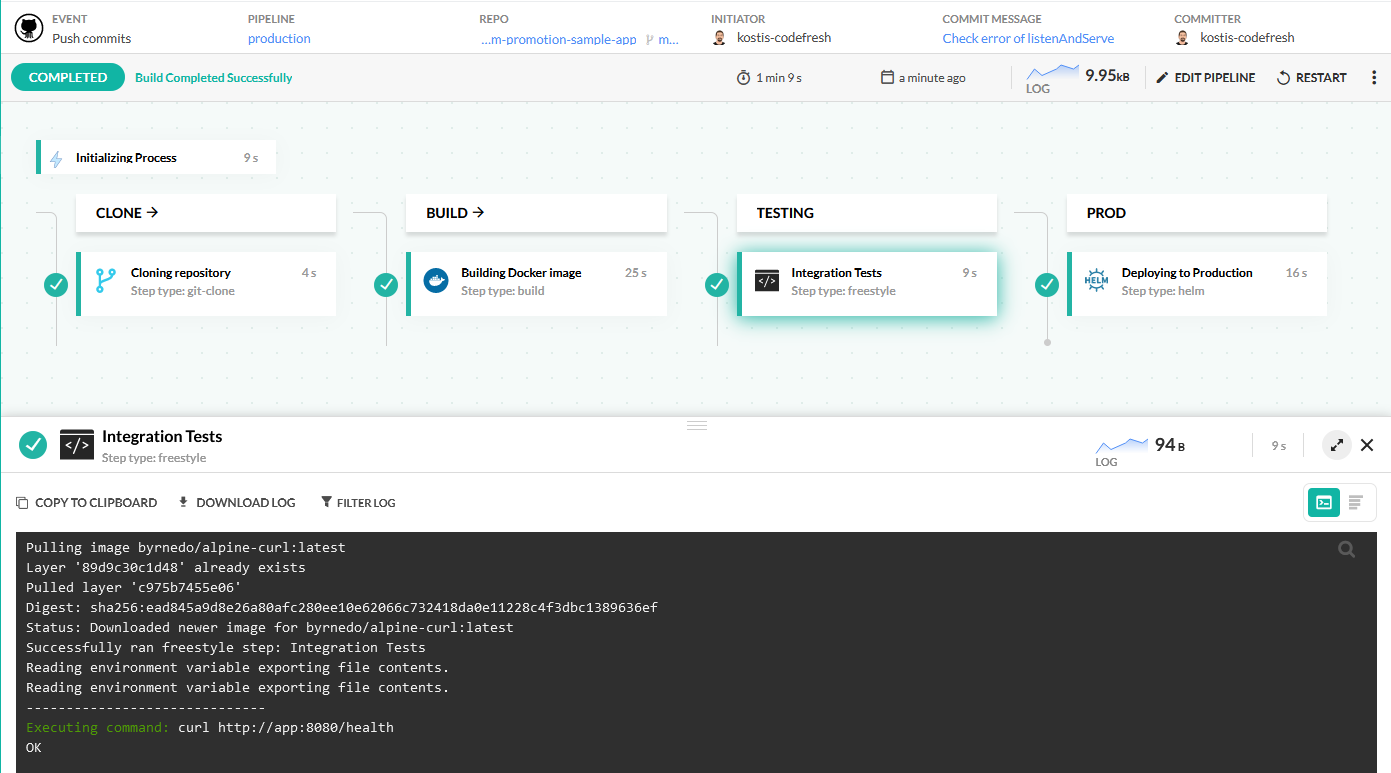Image resolution: width=1391 pixels, height=773 pixels.
Task: Expand the step log panel to fullscreen
Action: click(x=1336, y=445)
